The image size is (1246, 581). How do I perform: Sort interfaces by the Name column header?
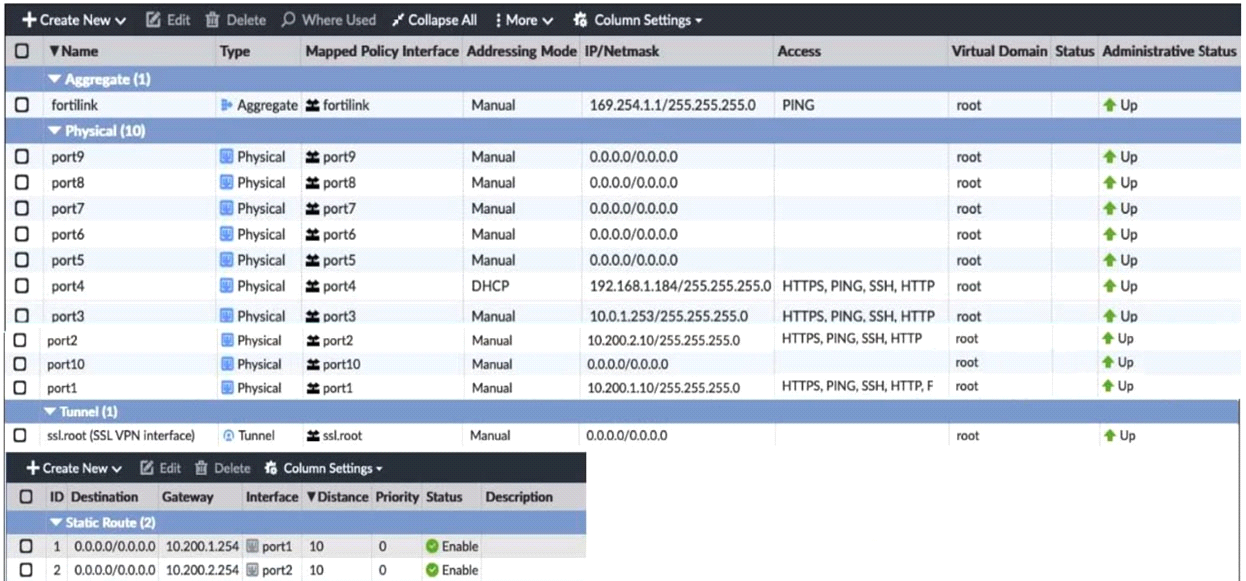(x=74, y=51)
